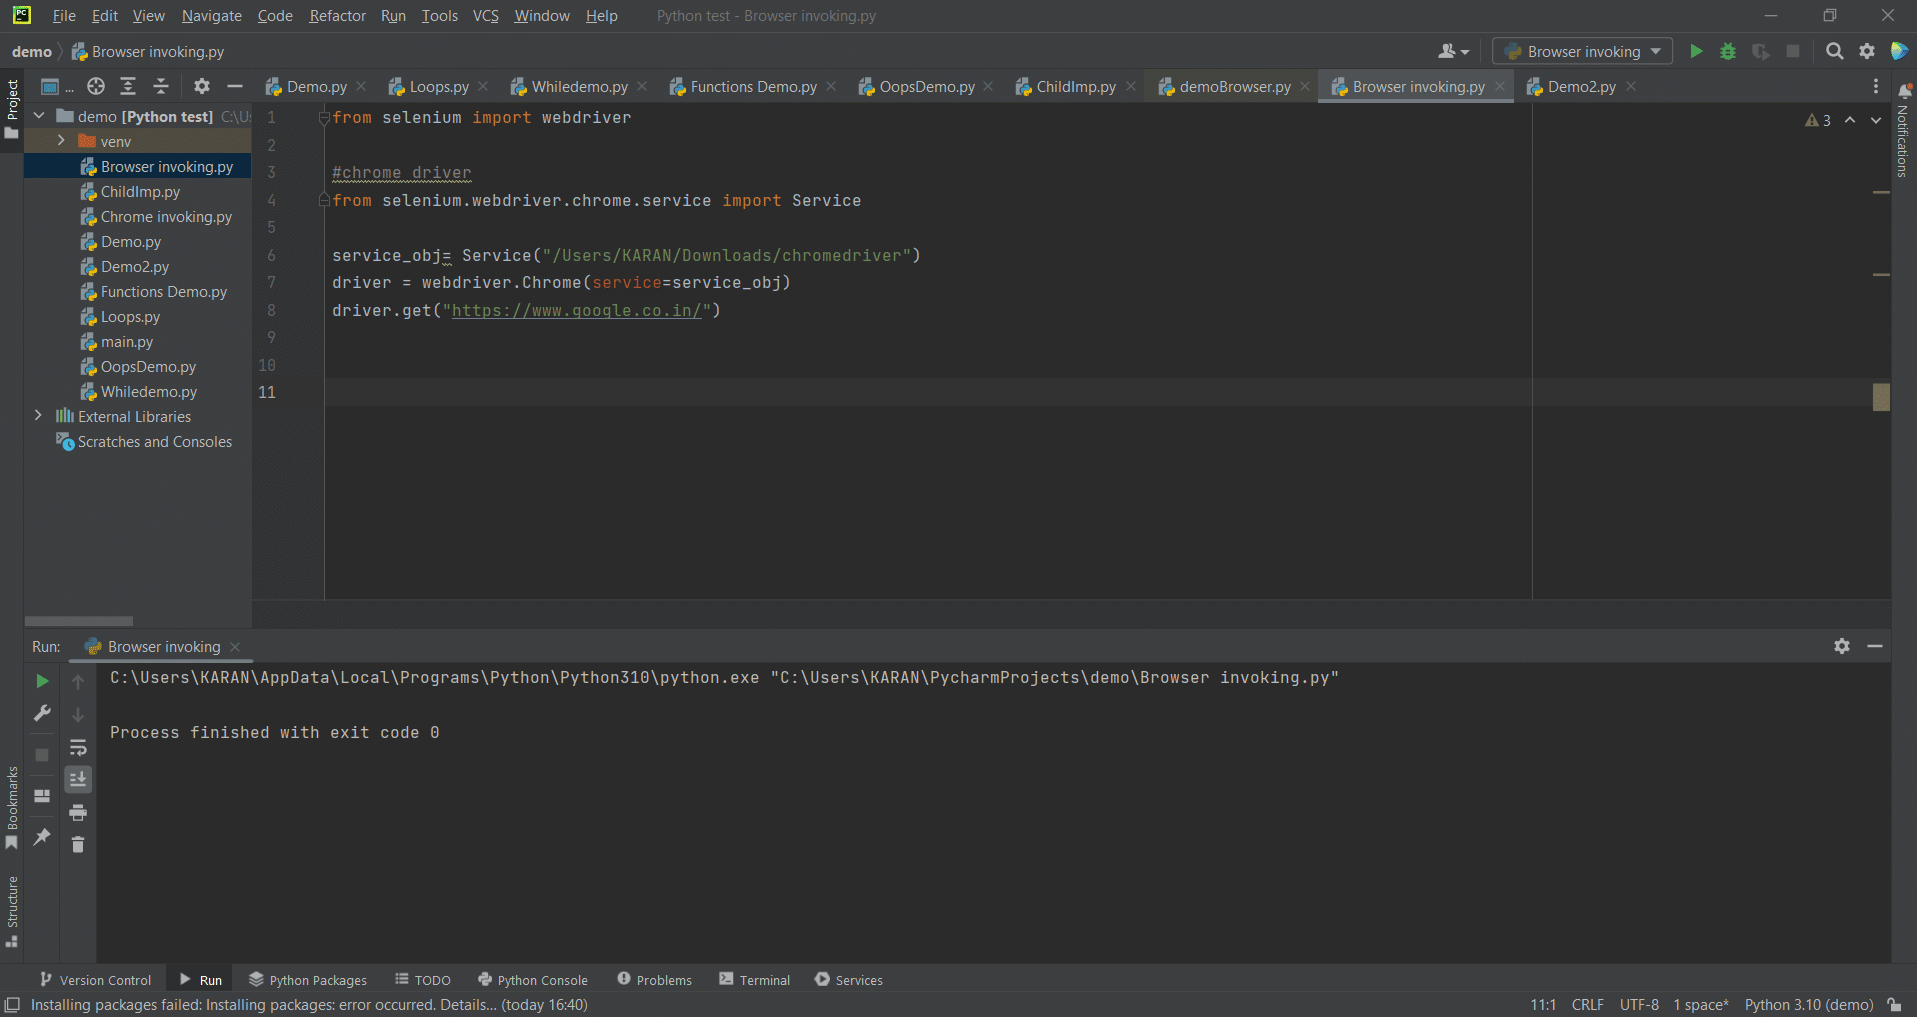The width and height of the screenshot is (1917, 1017).
Task: Open Chrome invoking.py in project tree
Action: tap(166, 217)
